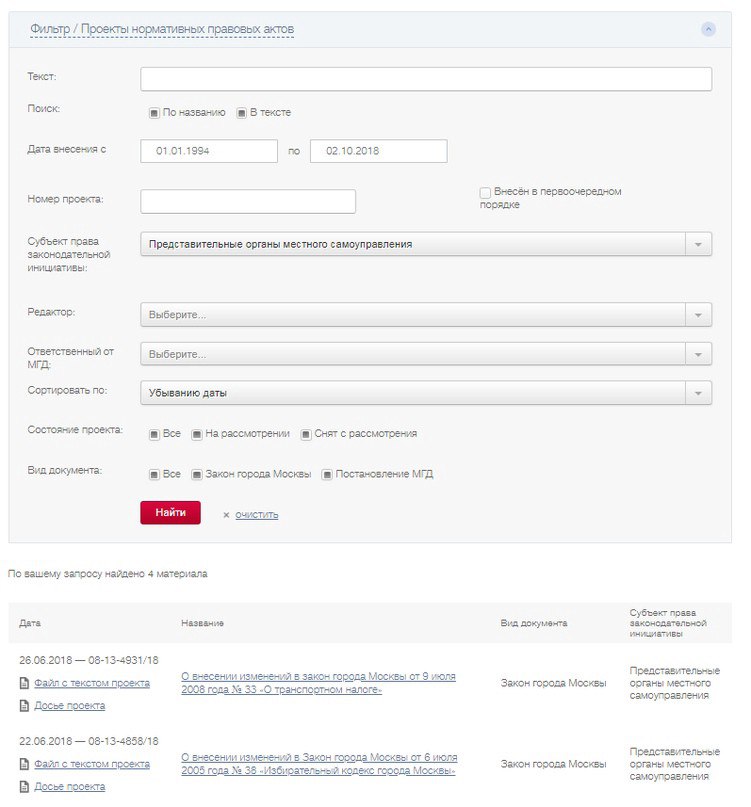Click Закон города Москвы cell in the 26.06.2018 row
This screenshot has height=807, width=751.
click(x=553, y=683)
